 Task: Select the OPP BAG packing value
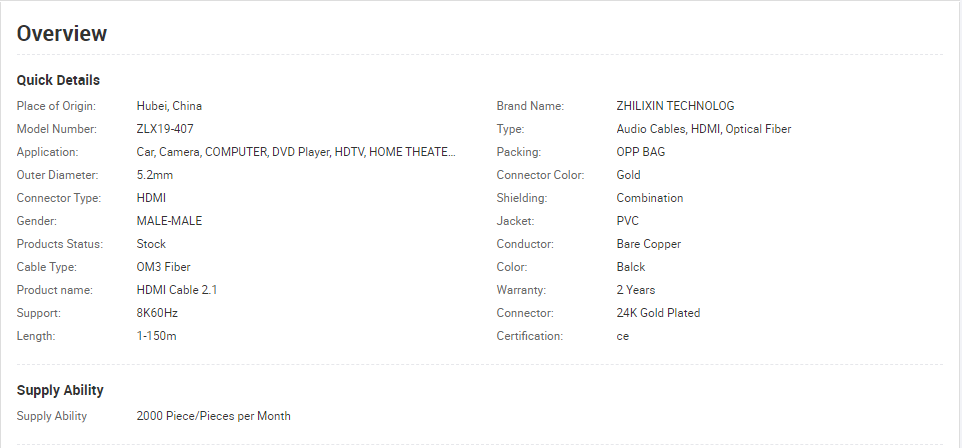click(641, 152)
